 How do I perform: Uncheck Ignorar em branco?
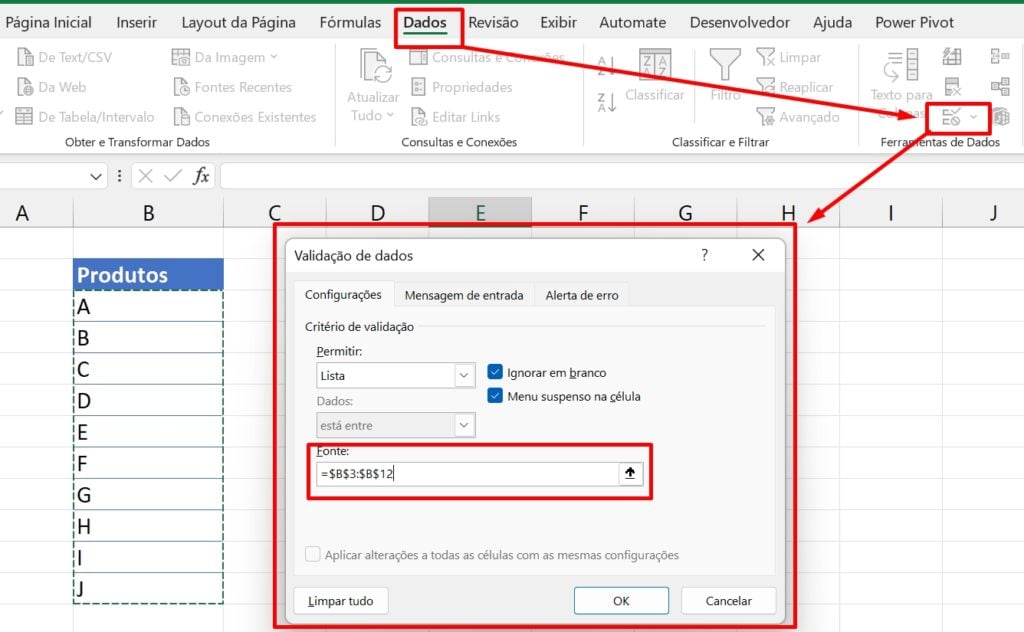[x=495, y=370]
